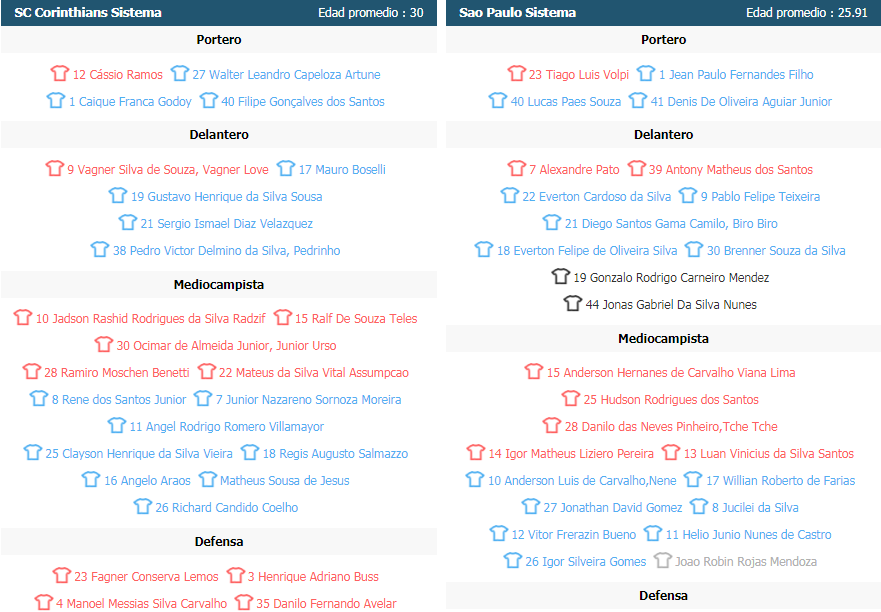Open player Rene dos Santos Junior
The image size is (881, 612).
click(119, 400)
